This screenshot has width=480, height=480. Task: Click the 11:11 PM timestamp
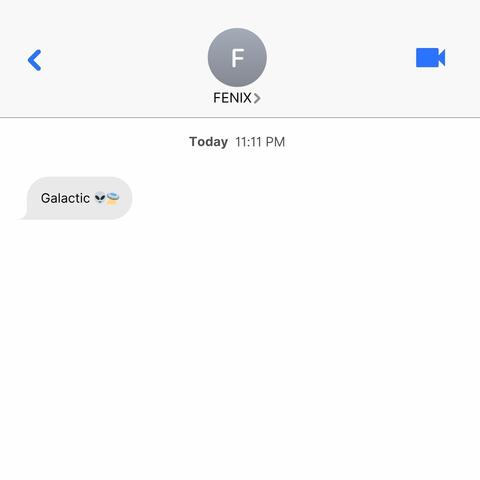pyautogui.click(x=260, y=142)
